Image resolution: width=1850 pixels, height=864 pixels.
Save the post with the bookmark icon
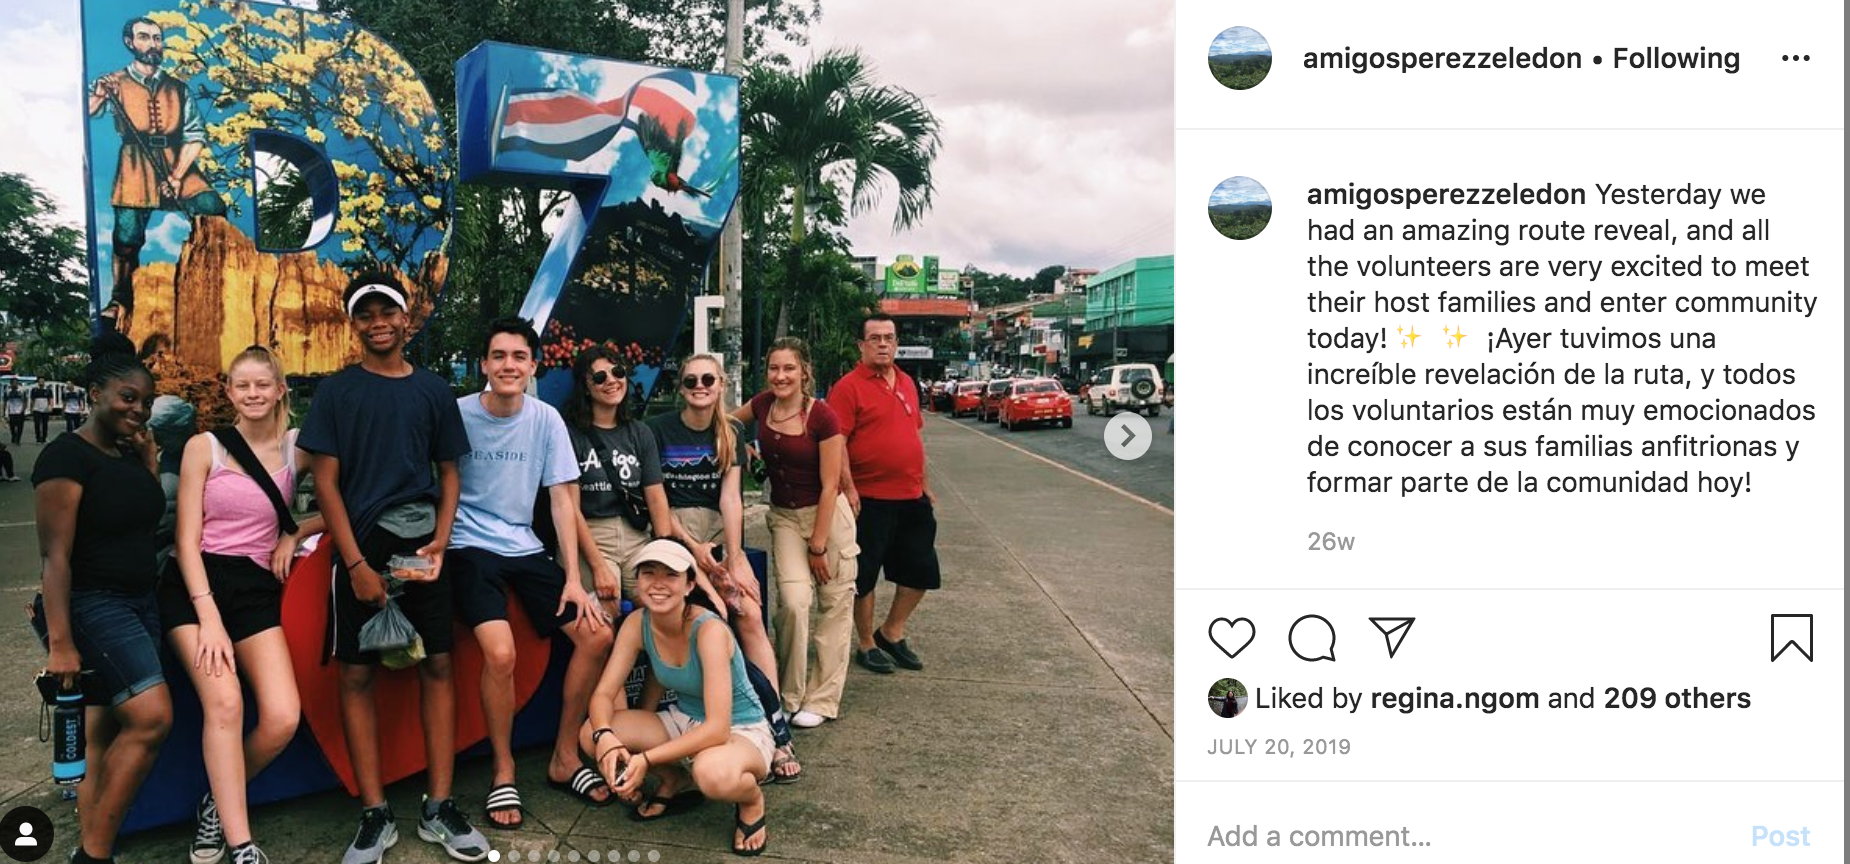pyautogui.click(x=1791, y=638)
